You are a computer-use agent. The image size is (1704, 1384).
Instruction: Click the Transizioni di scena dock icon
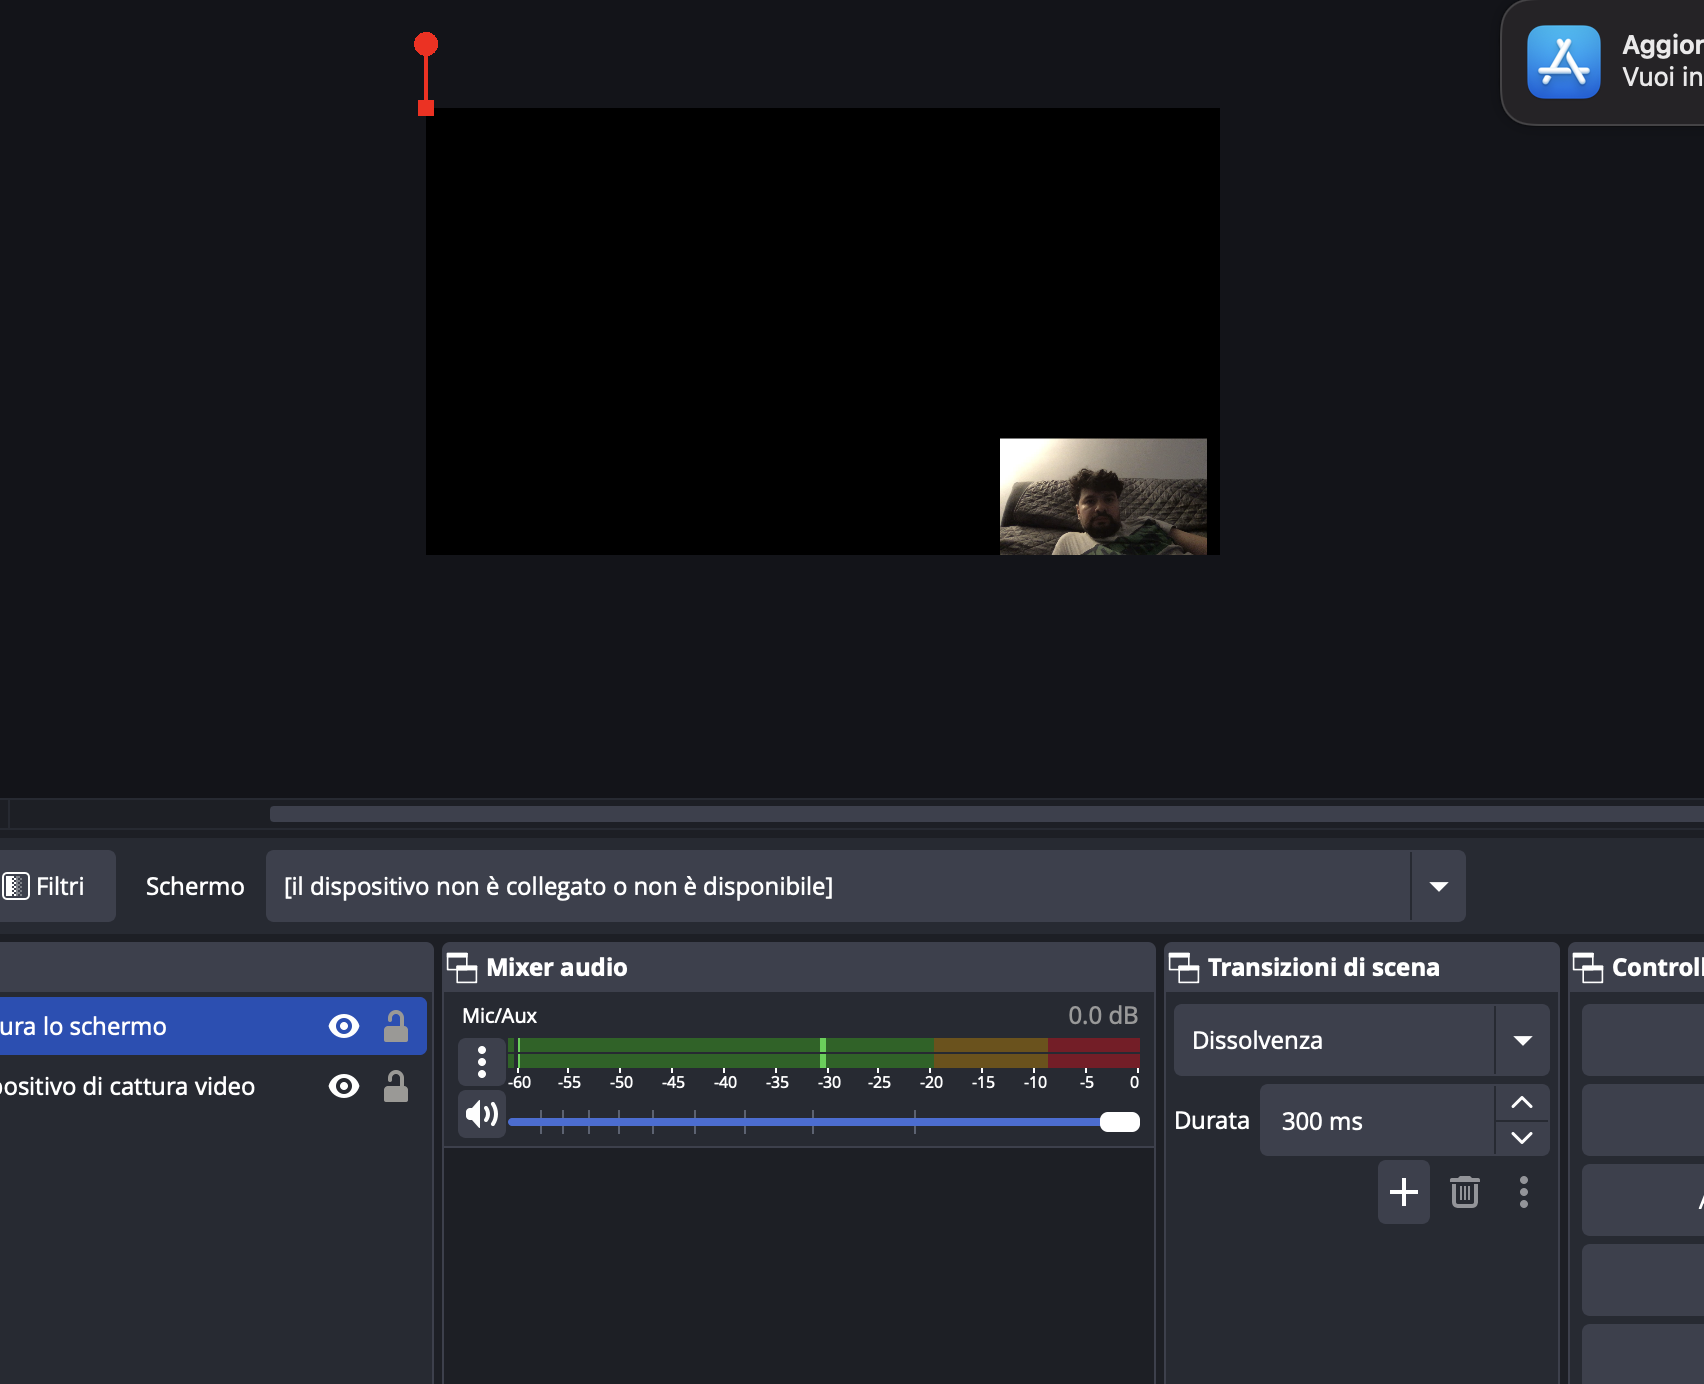[x=1184, y=968]
